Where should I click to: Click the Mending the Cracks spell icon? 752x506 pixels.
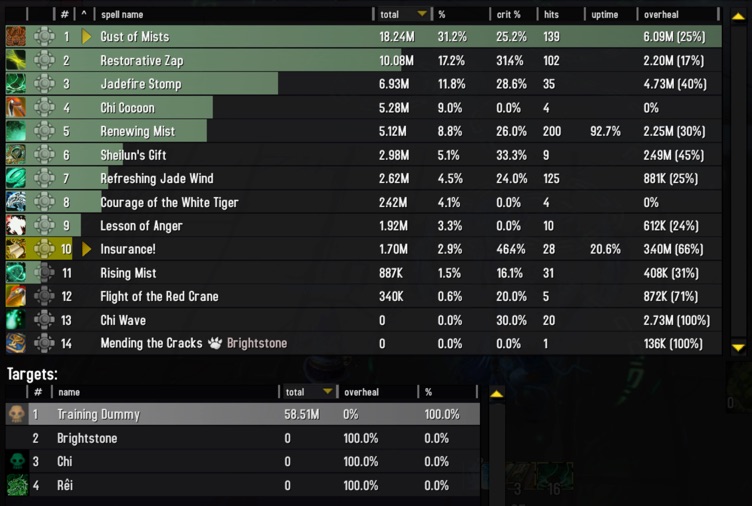pyautogui.click(x=15, y=343)
